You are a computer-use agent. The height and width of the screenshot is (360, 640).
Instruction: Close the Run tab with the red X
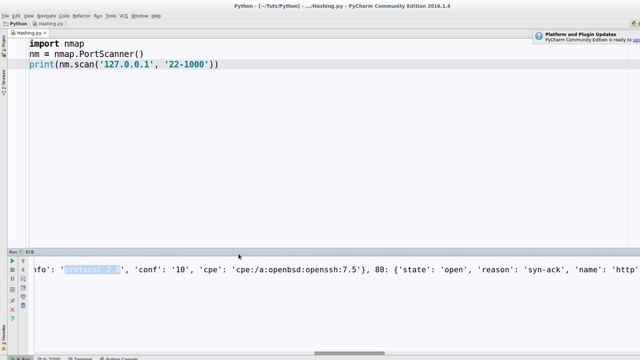coord(12,309)
